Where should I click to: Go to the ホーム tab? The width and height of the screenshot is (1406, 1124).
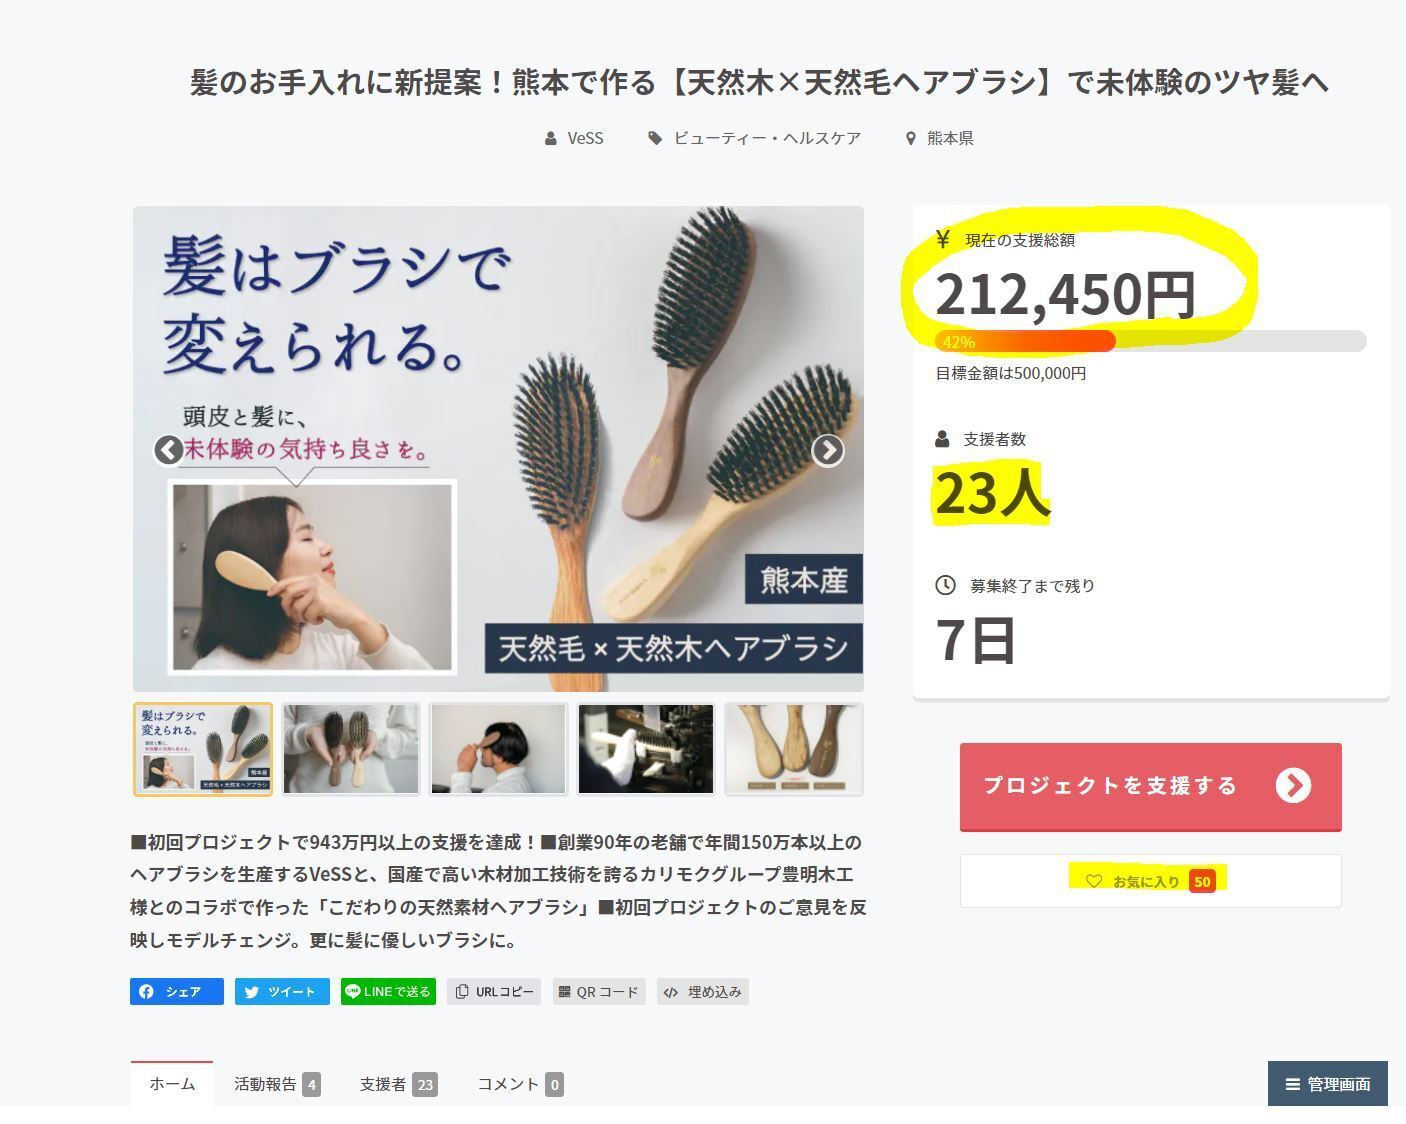point(172,1084)
